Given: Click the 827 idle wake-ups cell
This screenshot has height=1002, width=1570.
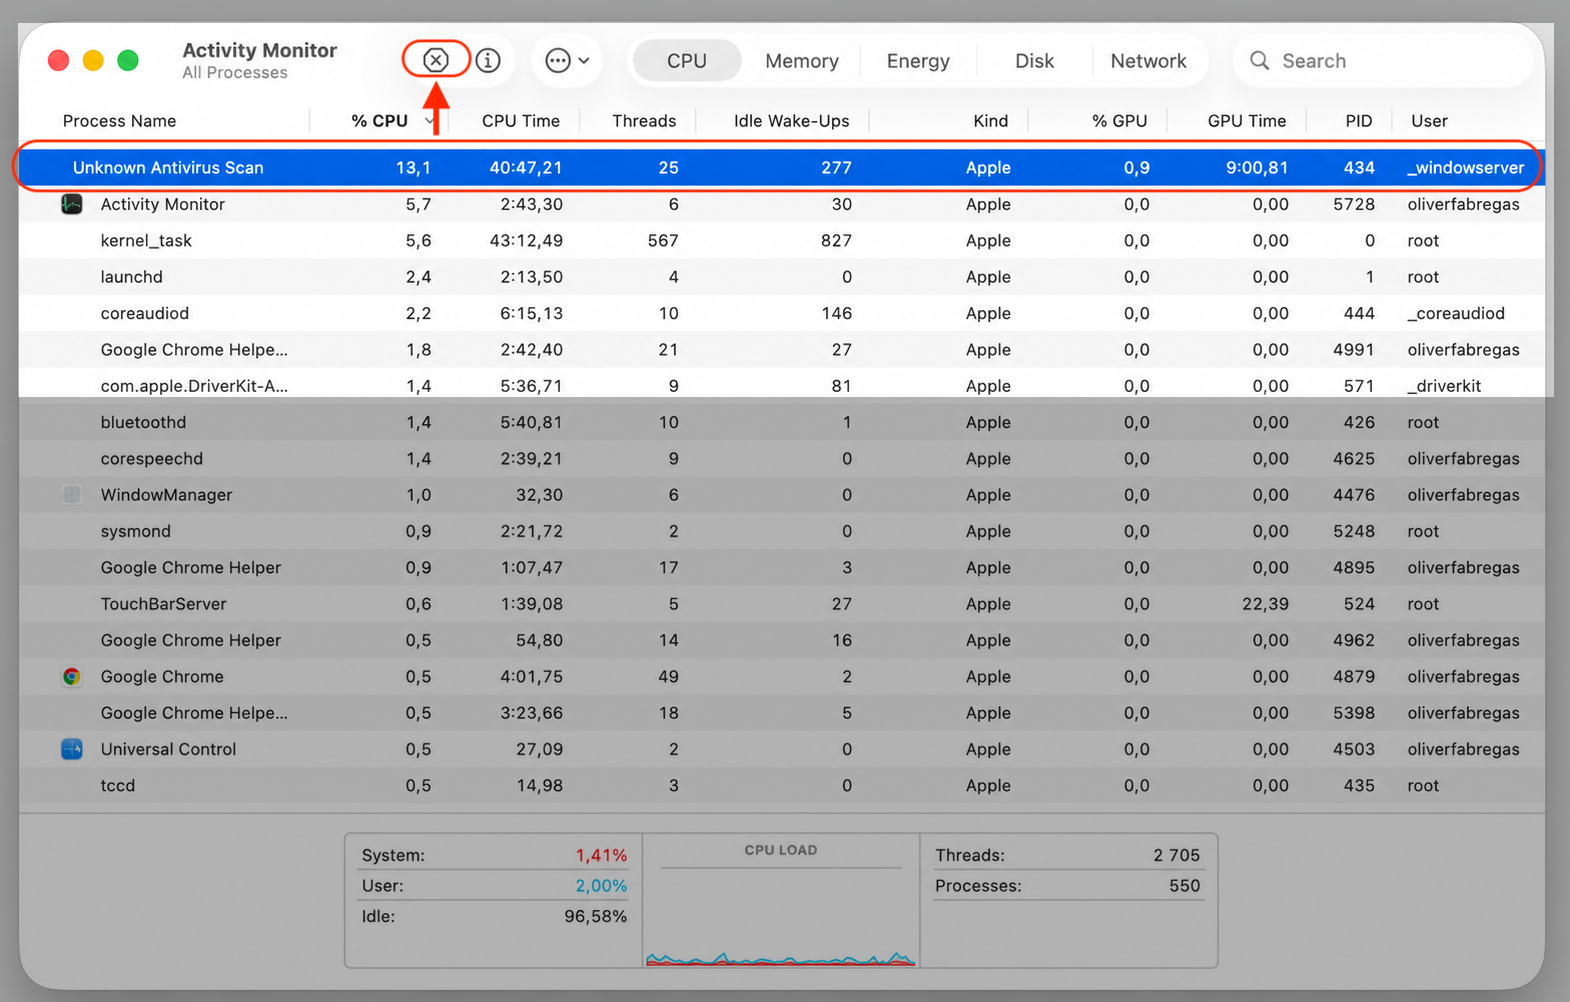Looking at the screenshot, I should click(x=836, y=241).
